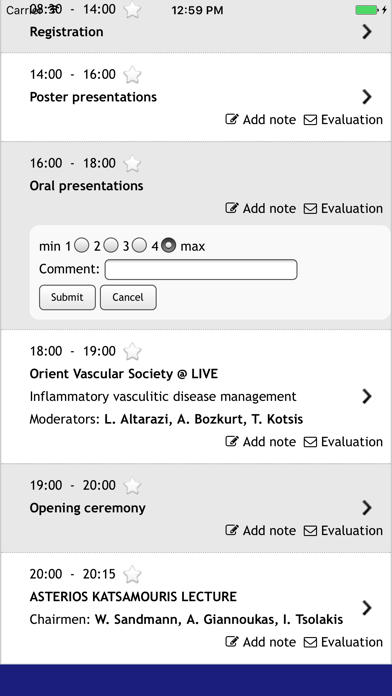The width and height of the screenshot is (392, 696).
Task: Select the max rating 4 radio button
Action: pos(169,245)
